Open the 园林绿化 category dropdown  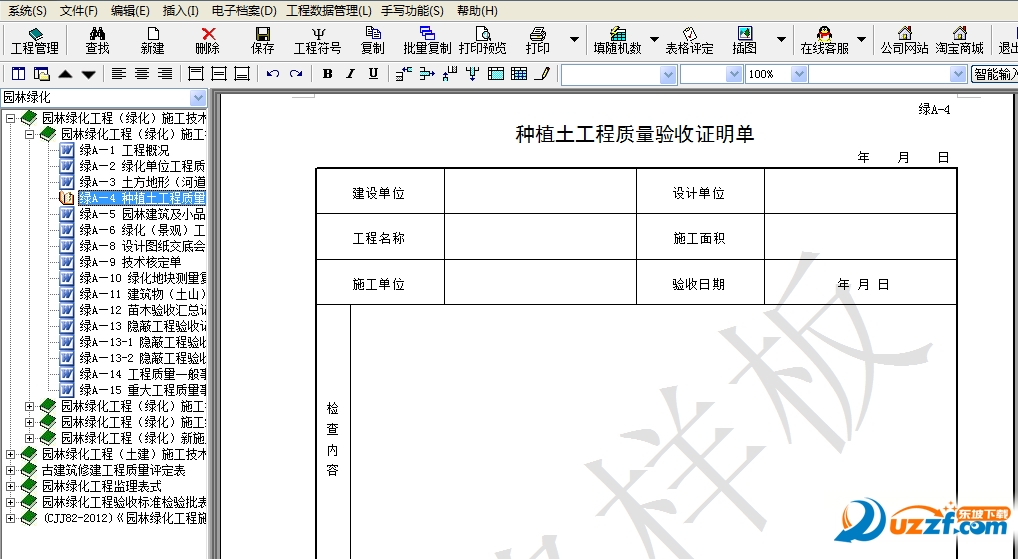(x=199, y=98)
